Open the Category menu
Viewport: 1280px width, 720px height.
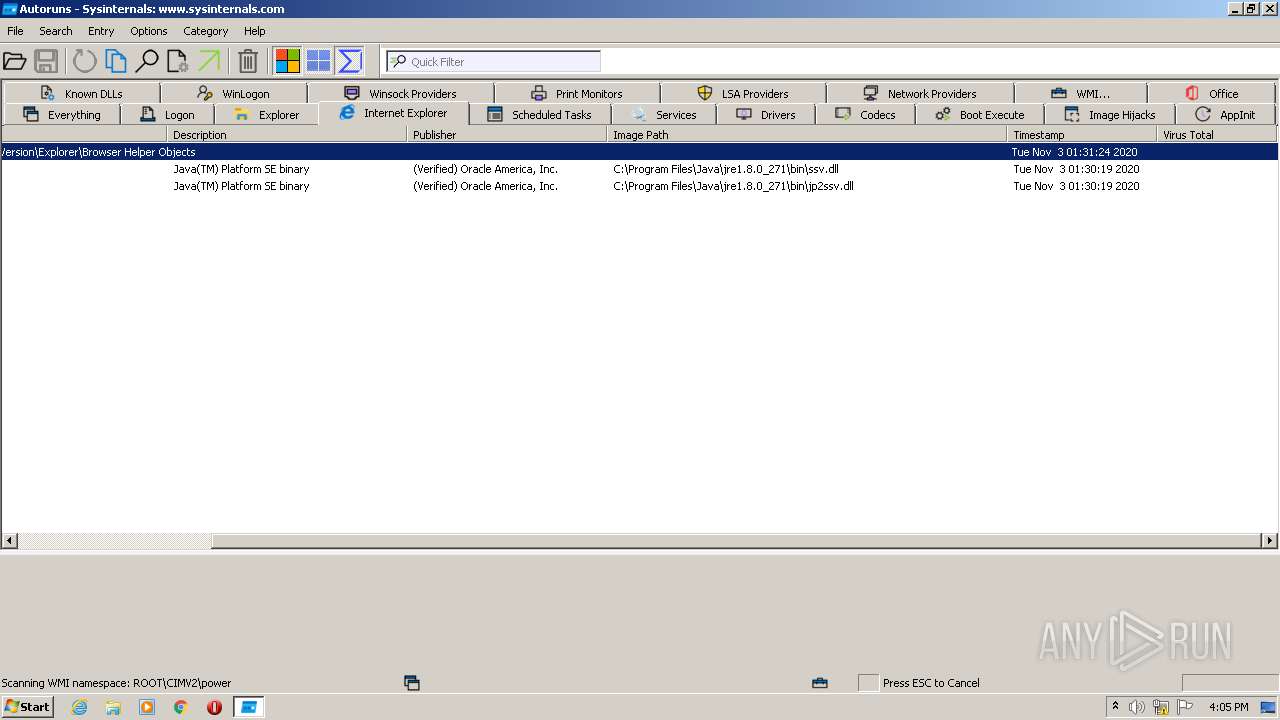(206, 31)
